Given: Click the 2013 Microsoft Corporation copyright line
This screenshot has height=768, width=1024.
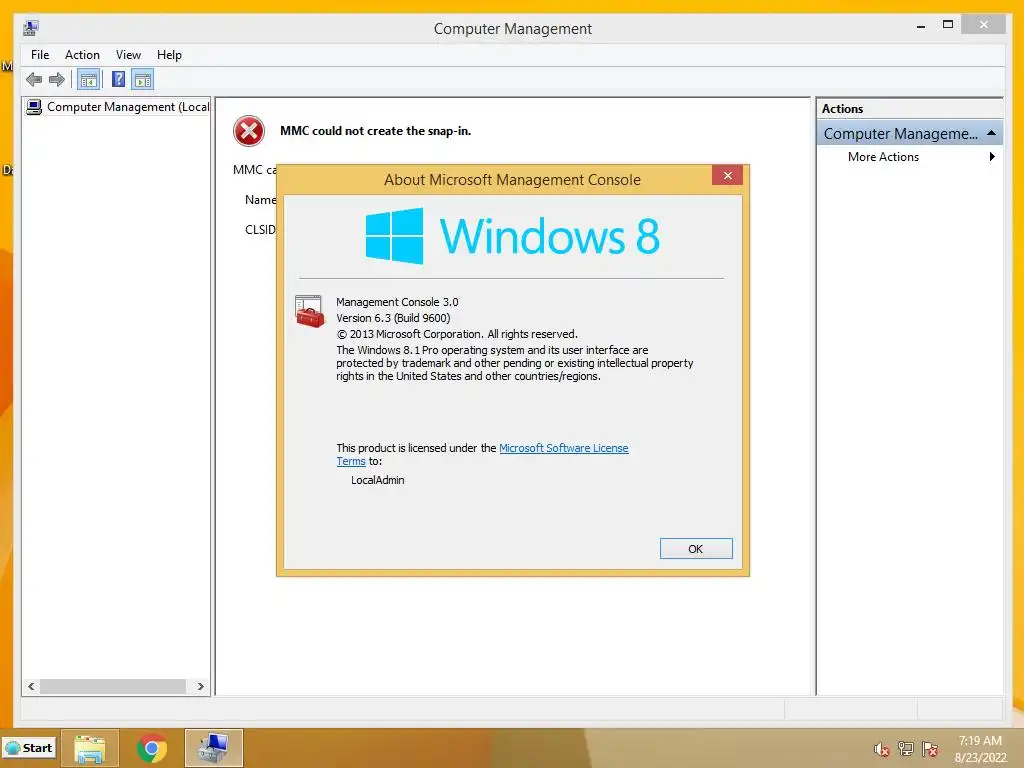Looking at the screenshot, I should [457, 334].
